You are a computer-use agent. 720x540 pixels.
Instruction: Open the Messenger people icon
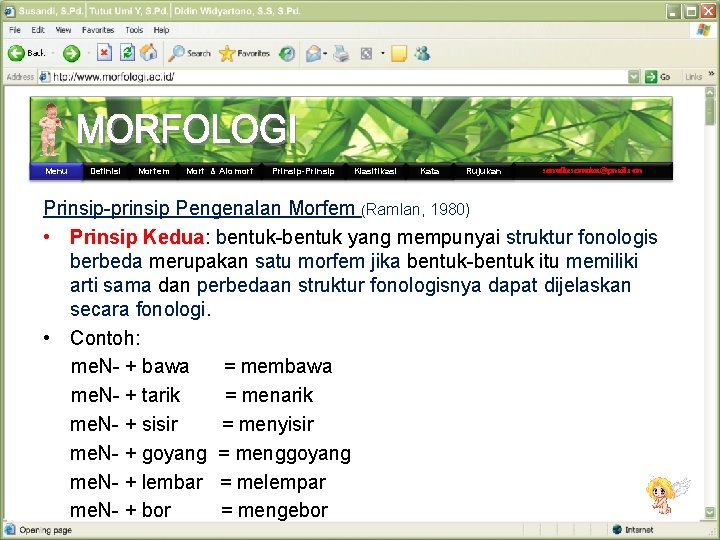[422, 53]
